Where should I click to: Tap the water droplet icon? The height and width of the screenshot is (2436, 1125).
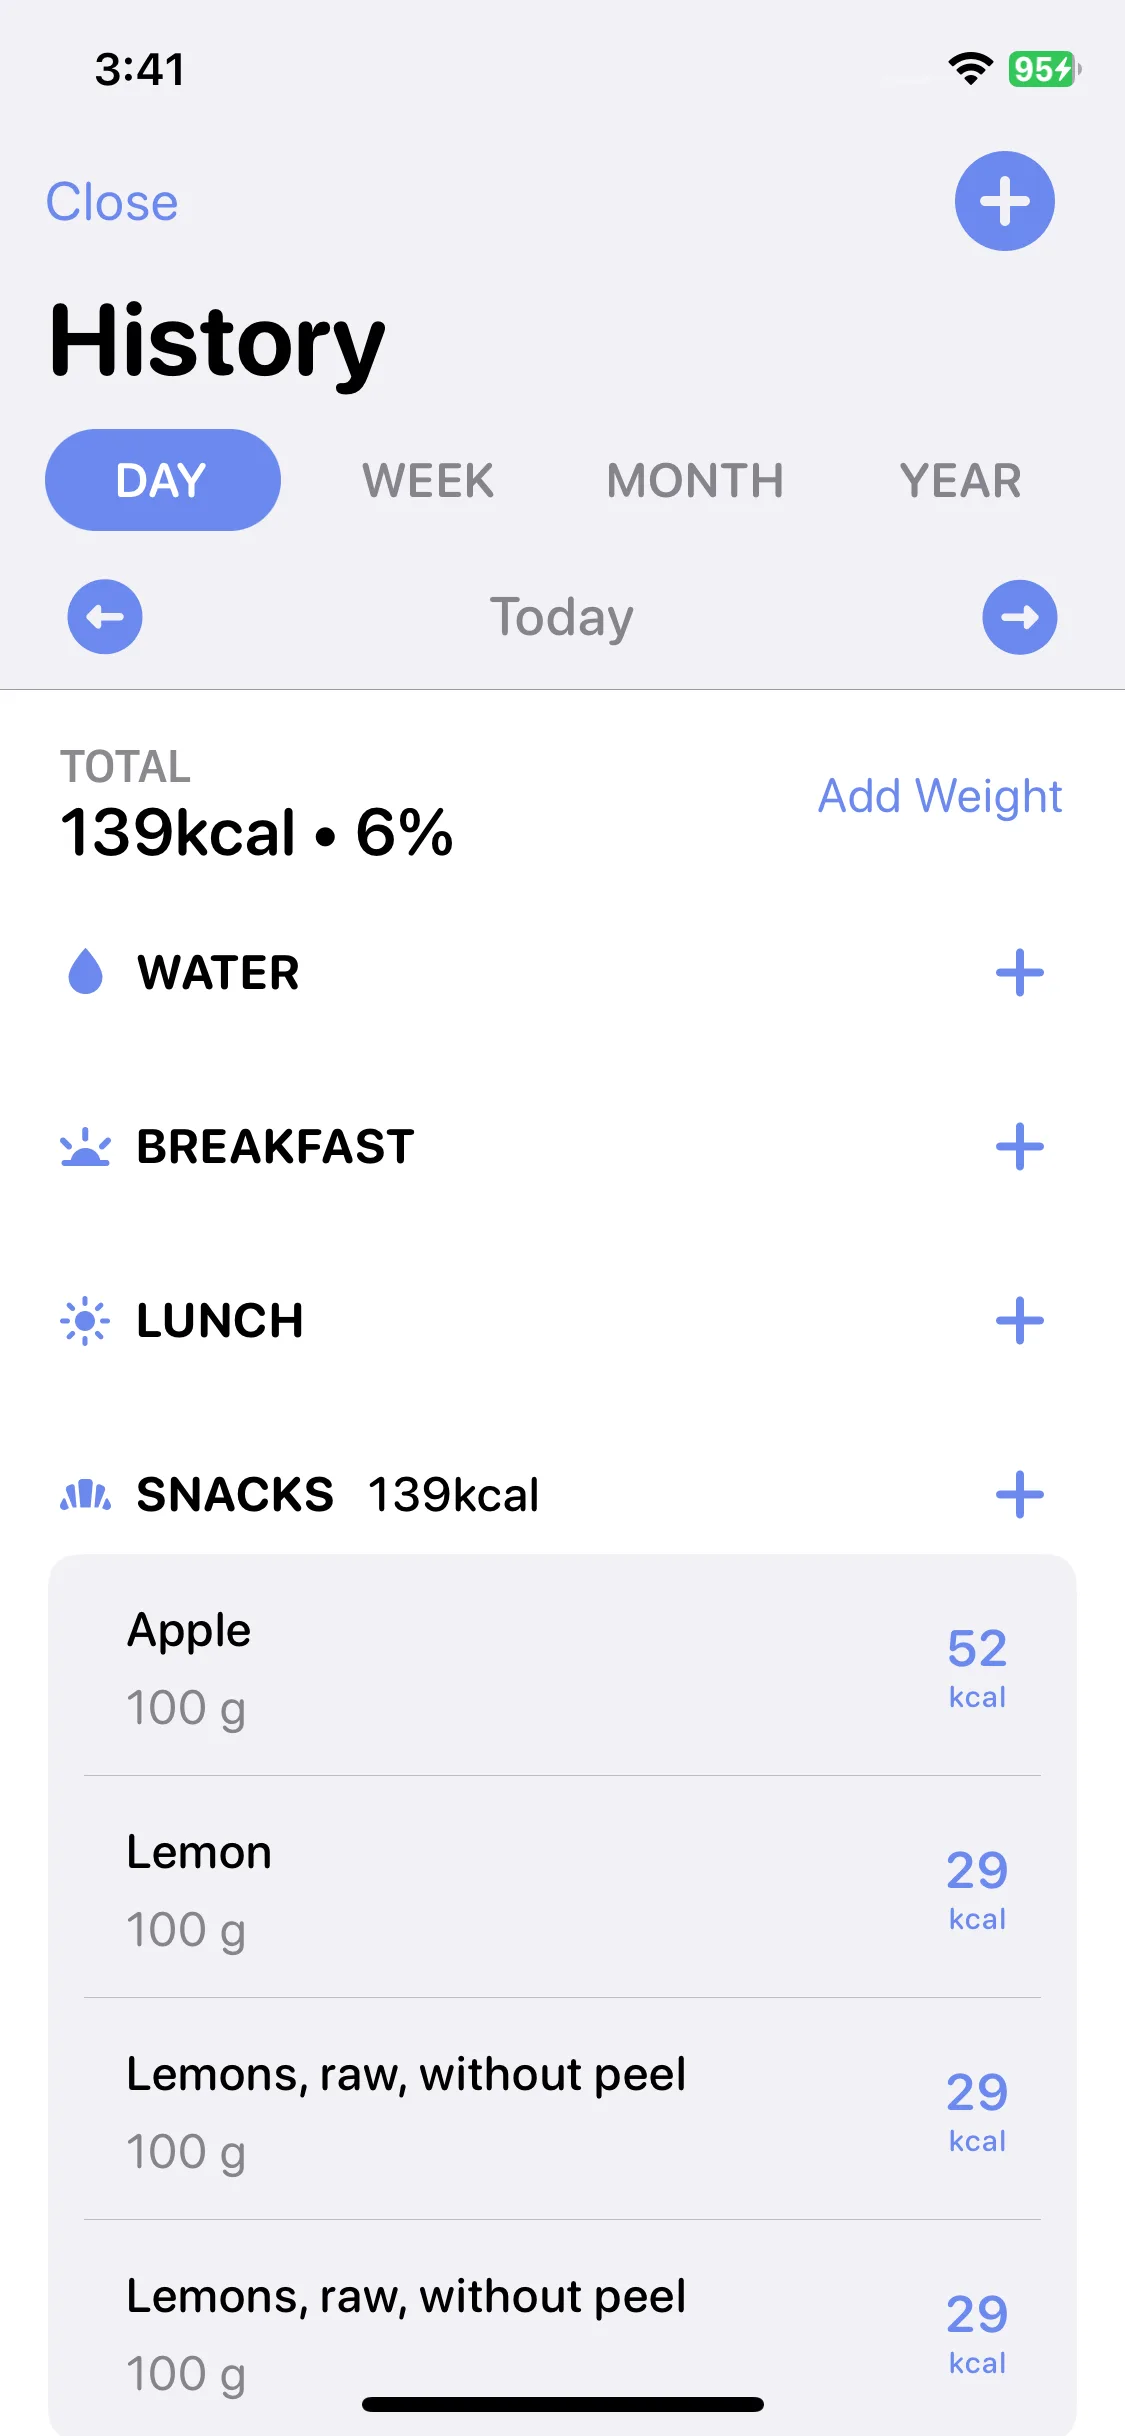(85, 971)
